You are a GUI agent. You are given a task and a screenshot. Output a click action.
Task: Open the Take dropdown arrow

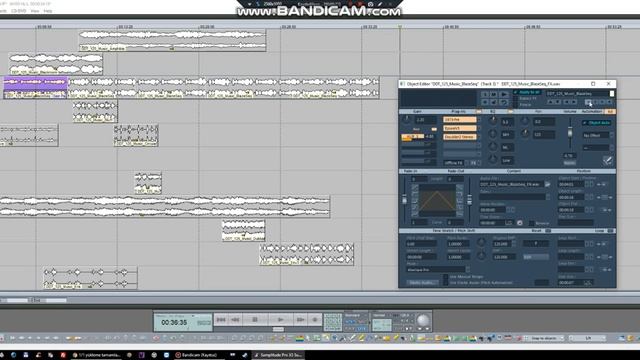[x=548, y=197]
